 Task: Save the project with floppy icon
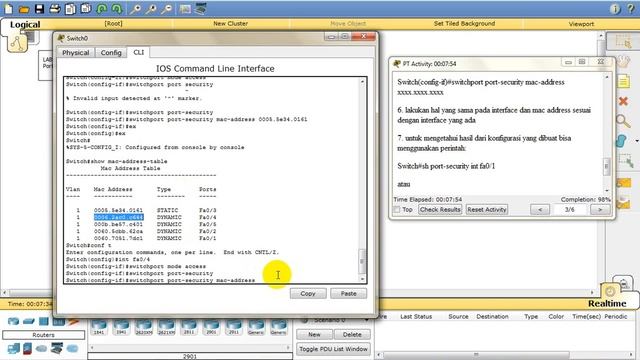tap(39, 9)
